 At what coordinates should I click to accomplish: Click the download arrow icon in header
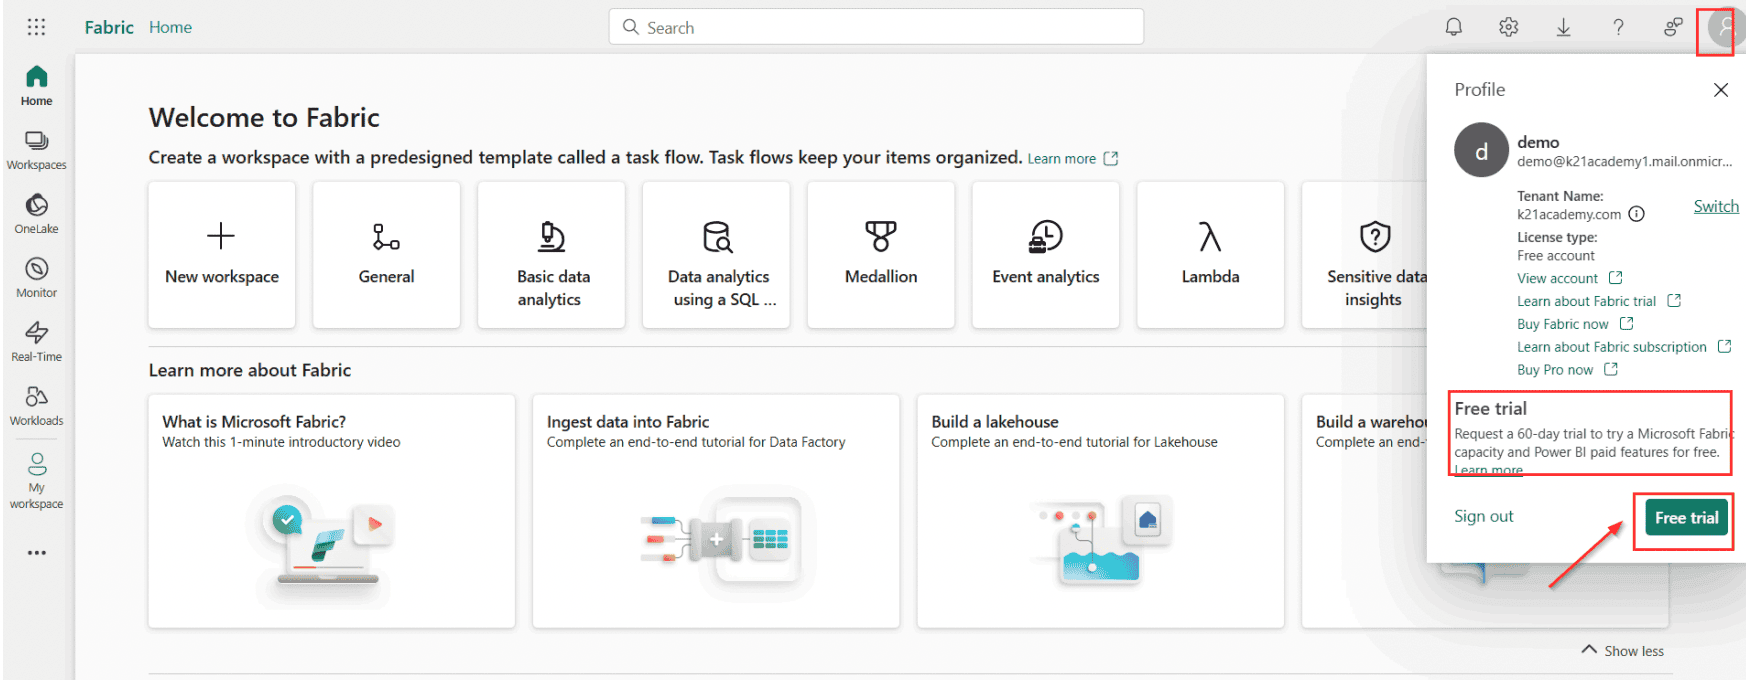[x=1563, y=27]
